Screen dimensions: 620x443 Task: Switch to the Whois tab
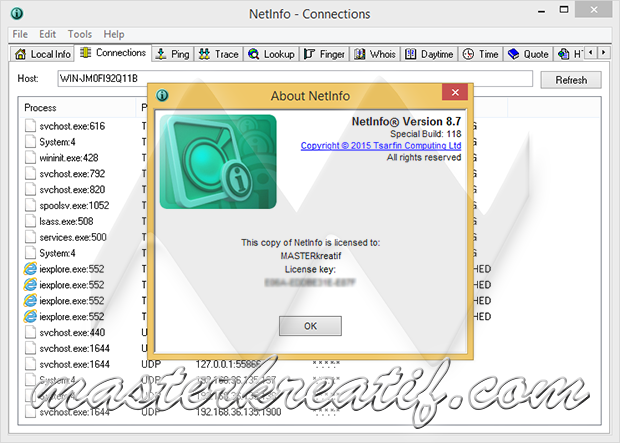pyautogui.click(x=375, y=54)
